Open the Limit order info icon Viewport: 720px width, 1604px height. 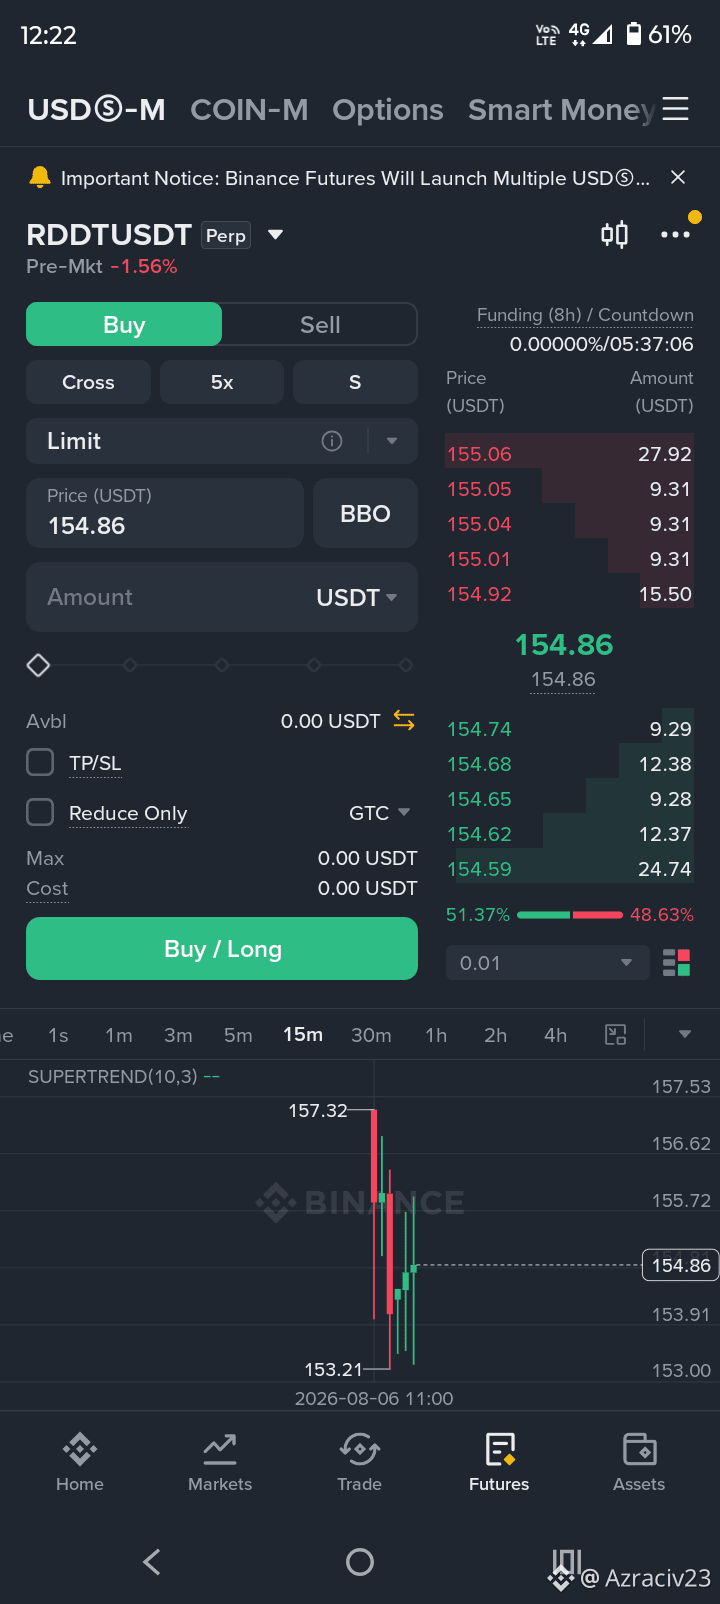coord(332,441)
